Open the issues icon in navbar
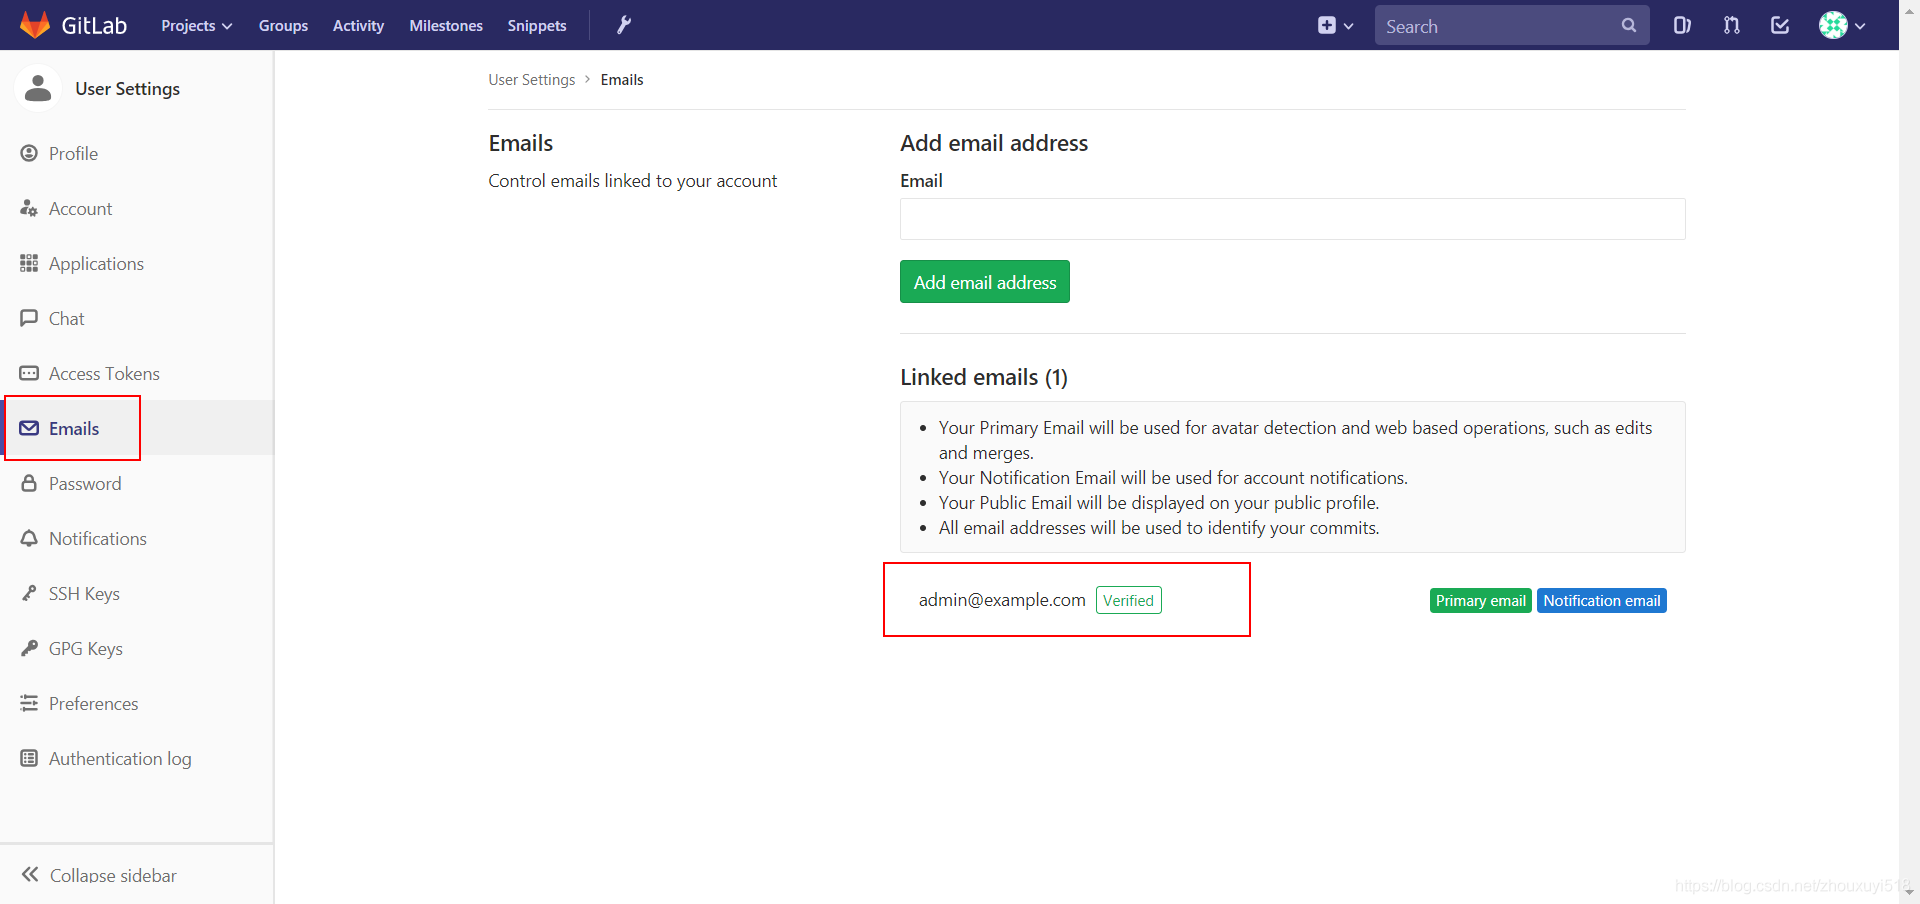Image resolution: width=1920 pixels, height=904 pixels. (x=1682, y=25)
